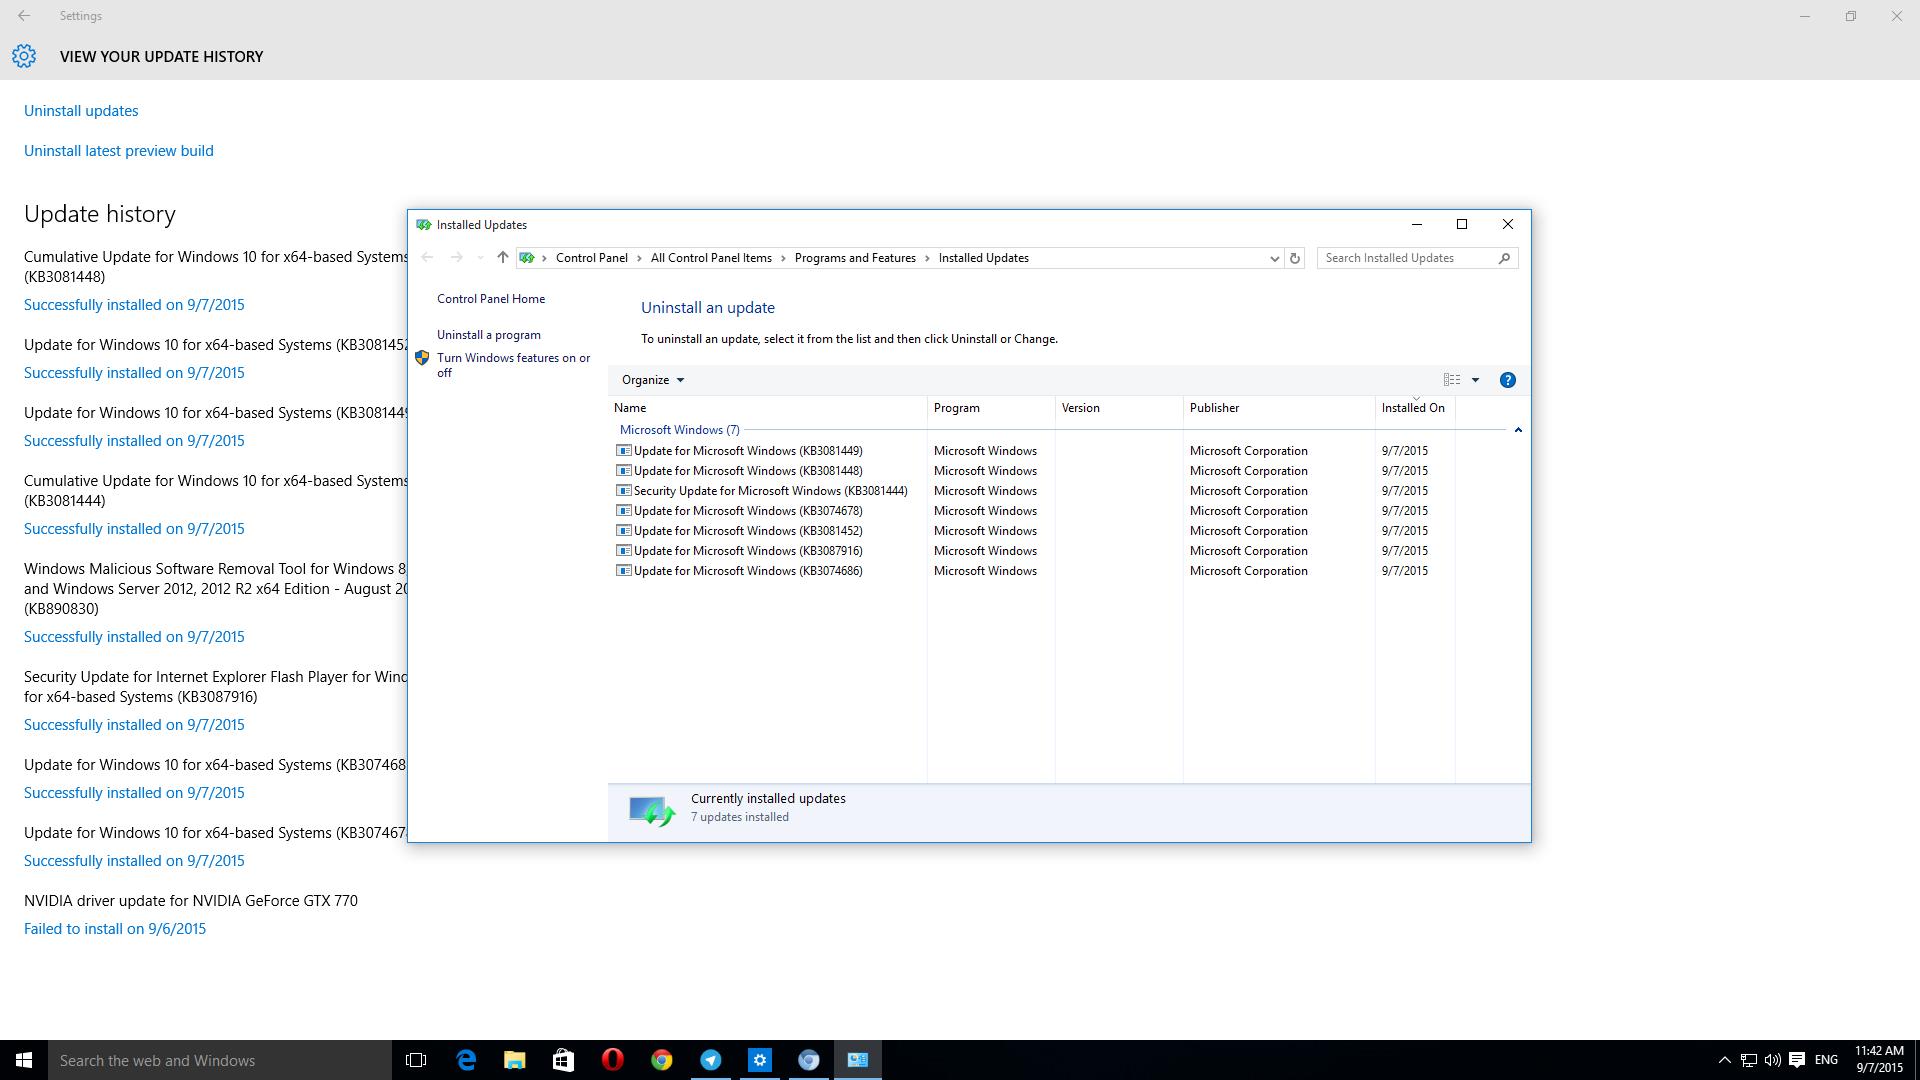Open Windows Store from taskbar
The width and height of the screenshot is (1920, 1080).
tap(563, 1060)
